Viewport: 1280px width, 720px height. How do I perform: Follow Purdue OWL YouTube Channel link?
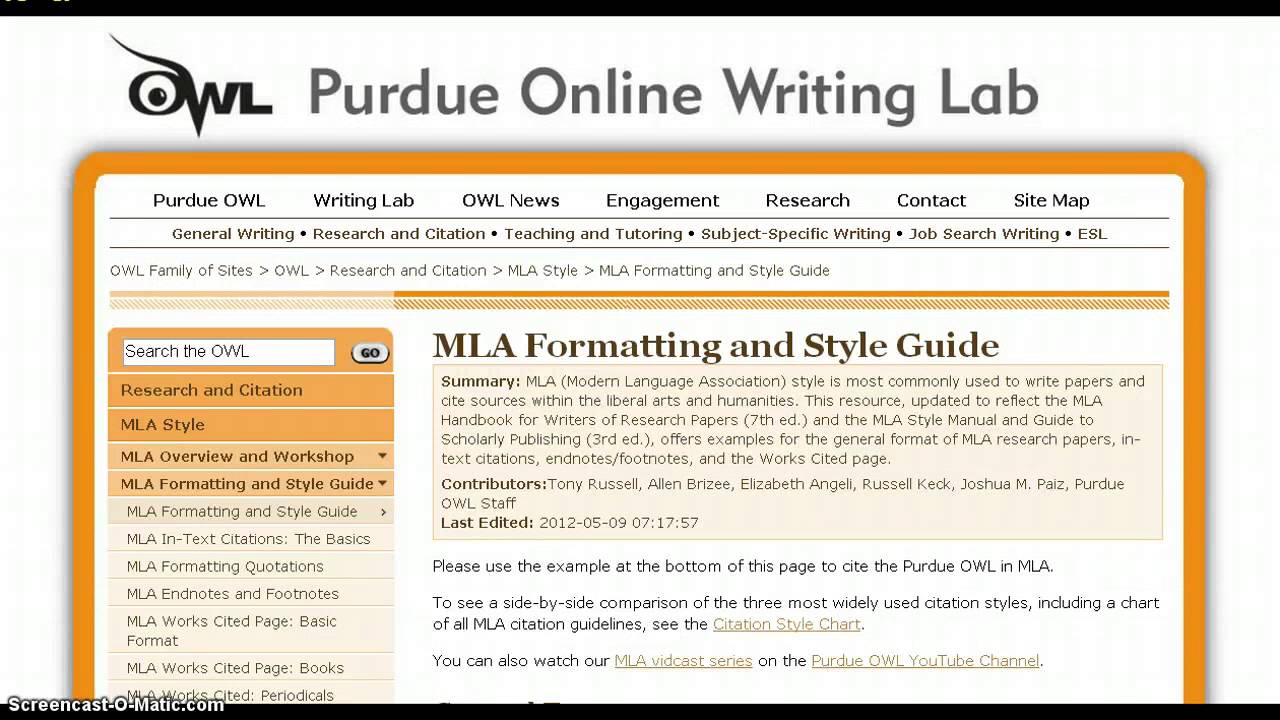point(925,661)
